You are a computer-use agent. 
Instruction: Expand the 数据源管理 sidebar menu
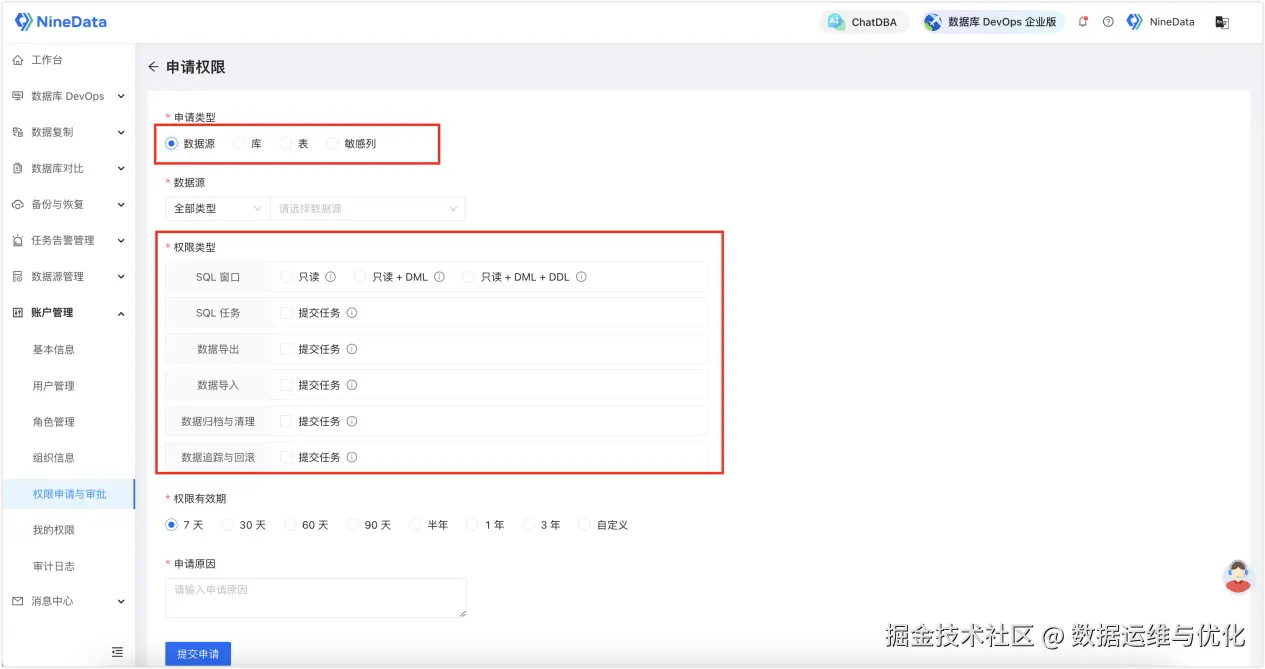(x=67, y=276)
